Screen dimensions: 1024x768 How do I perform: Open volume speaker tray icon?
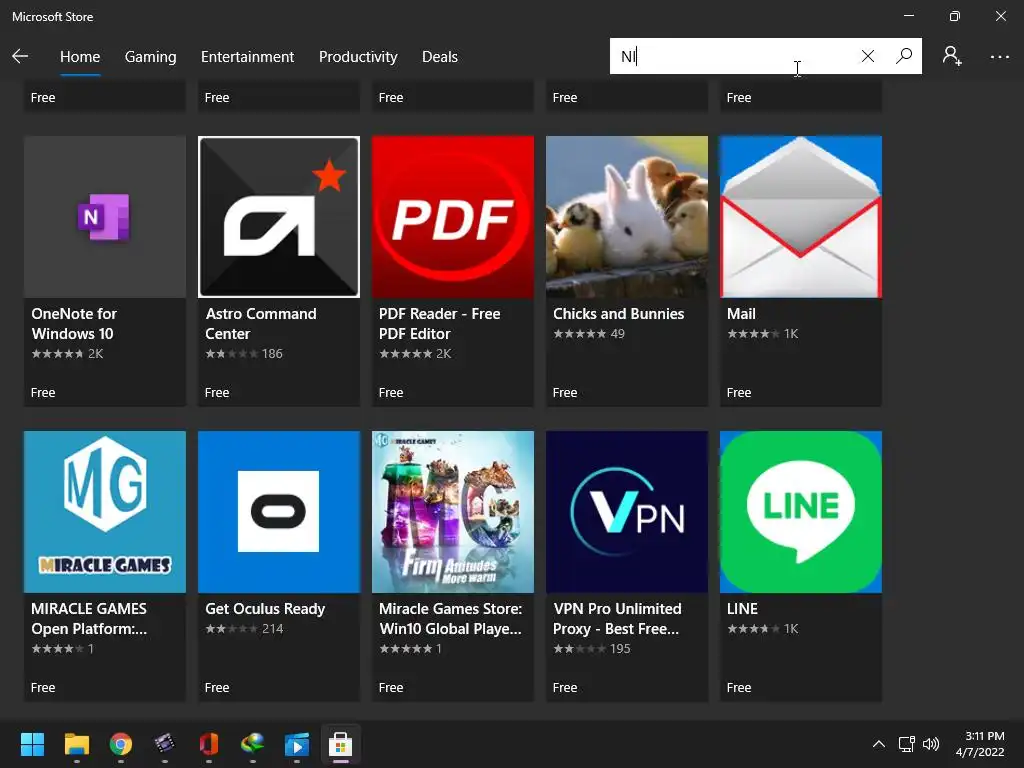point(931,744)
